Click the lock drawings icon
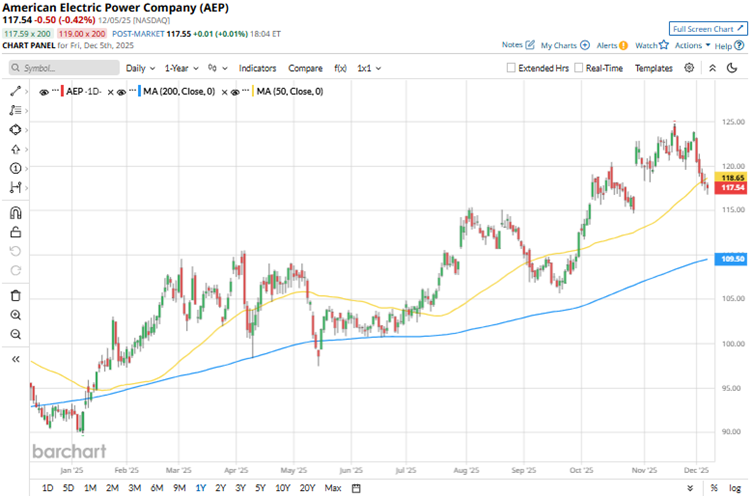Image resolution: width=752 pixels, height=496 pixels. tap(15, 232)
